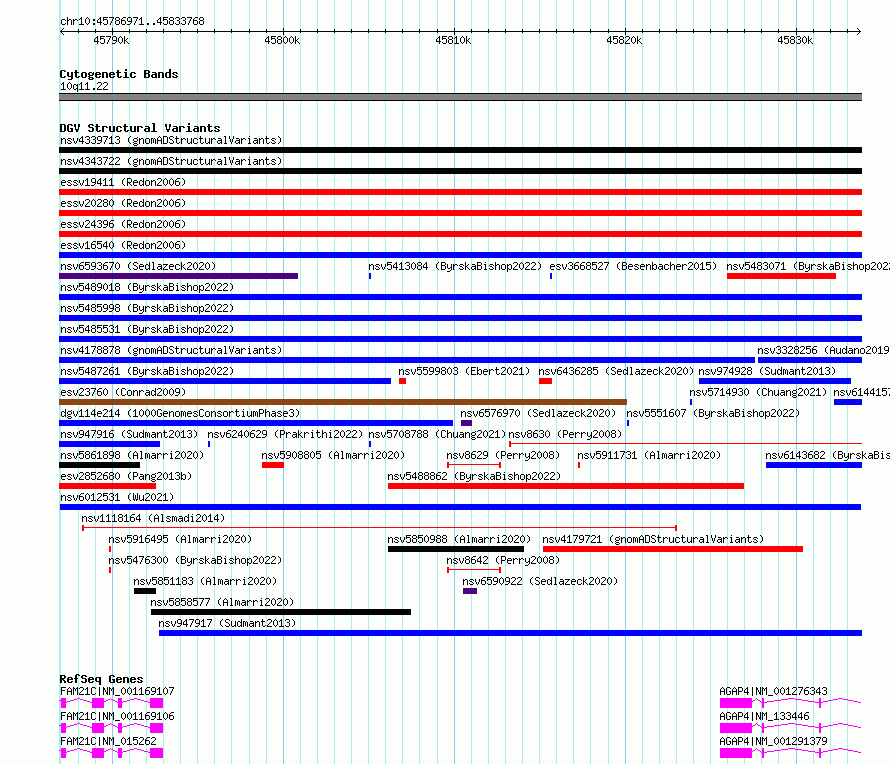890x764 pixels.
Task: Click nsv3328256 (Audano2019) label
Action: click(823, 350)
